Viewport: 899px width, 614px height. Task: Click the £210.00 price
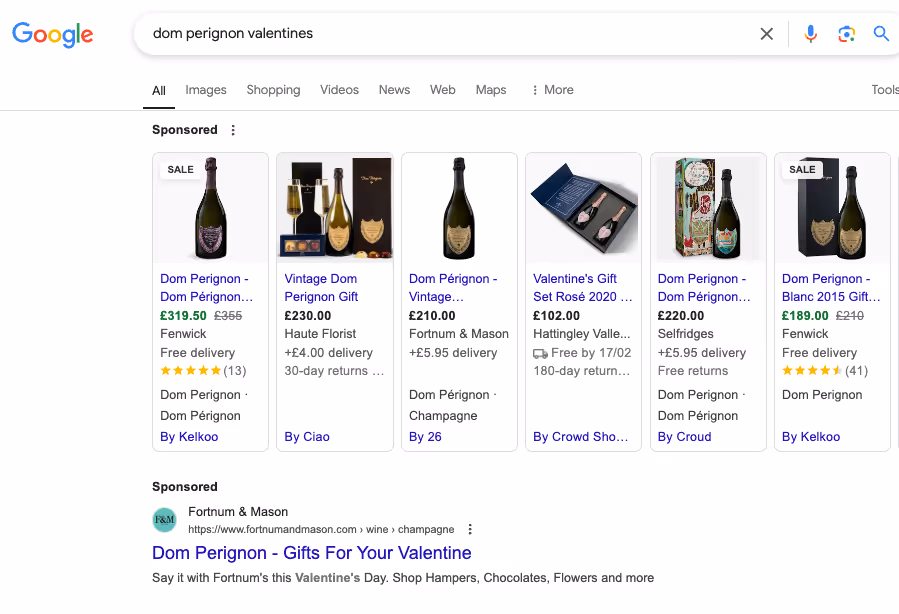[432, 316]
